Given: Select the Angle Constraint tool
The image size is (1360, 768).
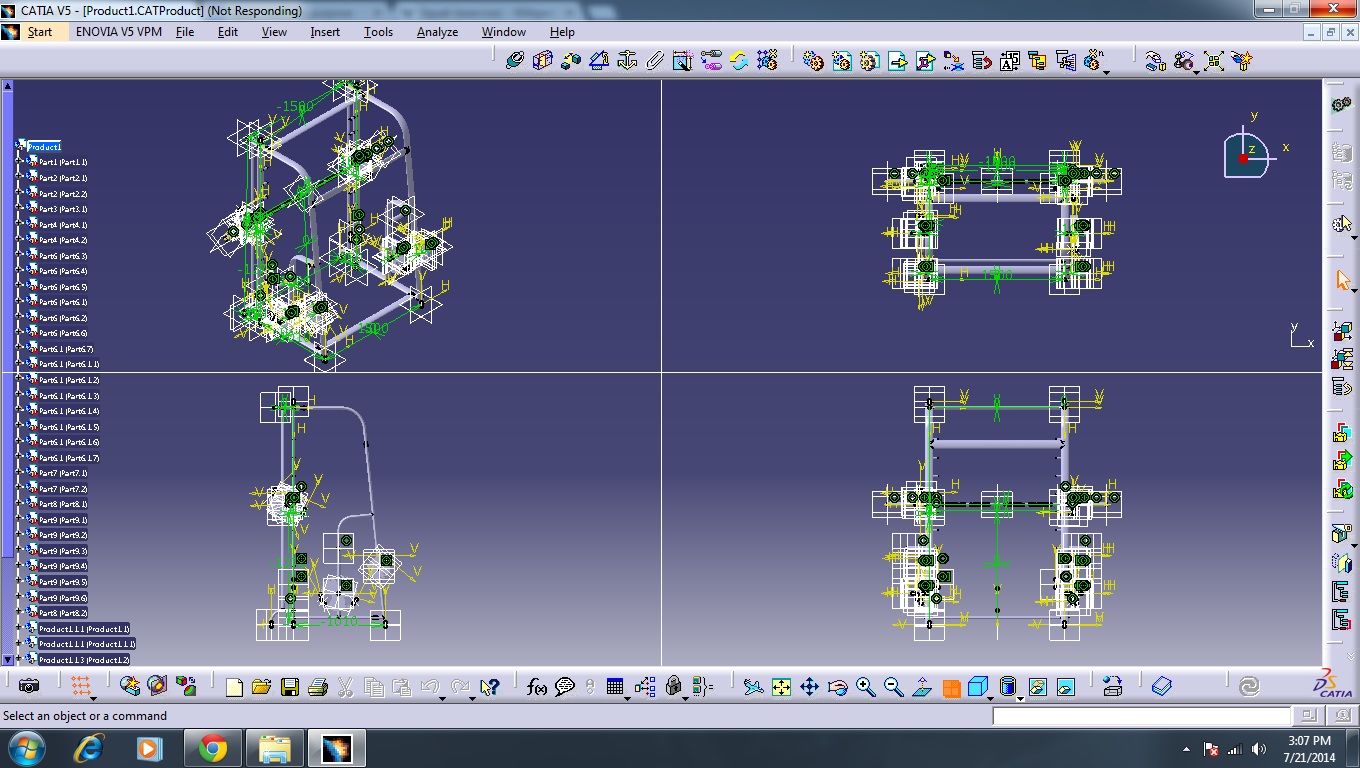Looking at the screenshot, I should pos(598,61).
